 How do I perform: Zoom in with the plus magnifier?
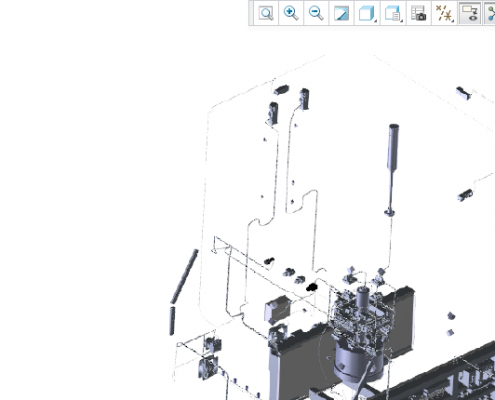[x=291, y=13]
